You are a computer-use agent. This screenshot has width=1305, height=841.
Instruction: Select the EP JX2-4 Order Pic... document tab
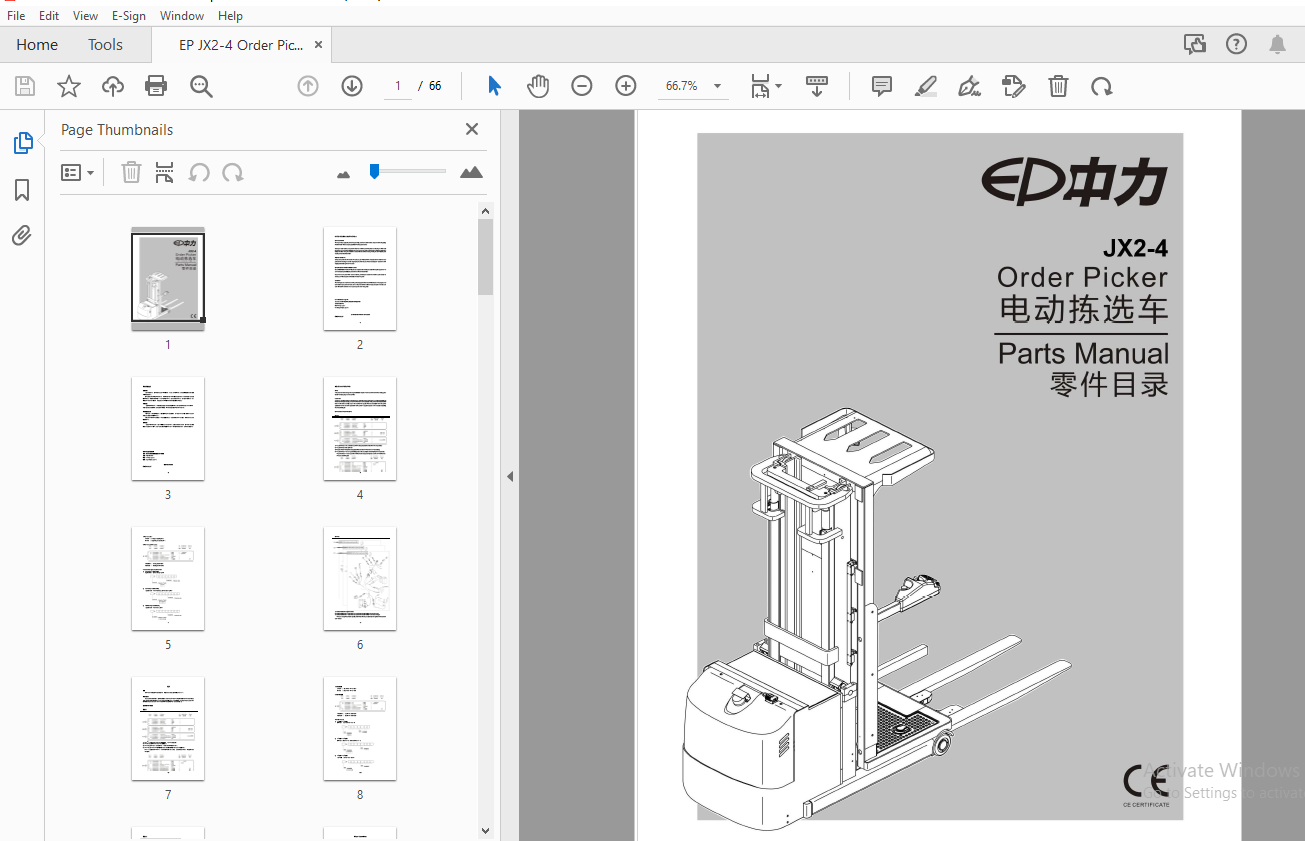pos(240,45)
